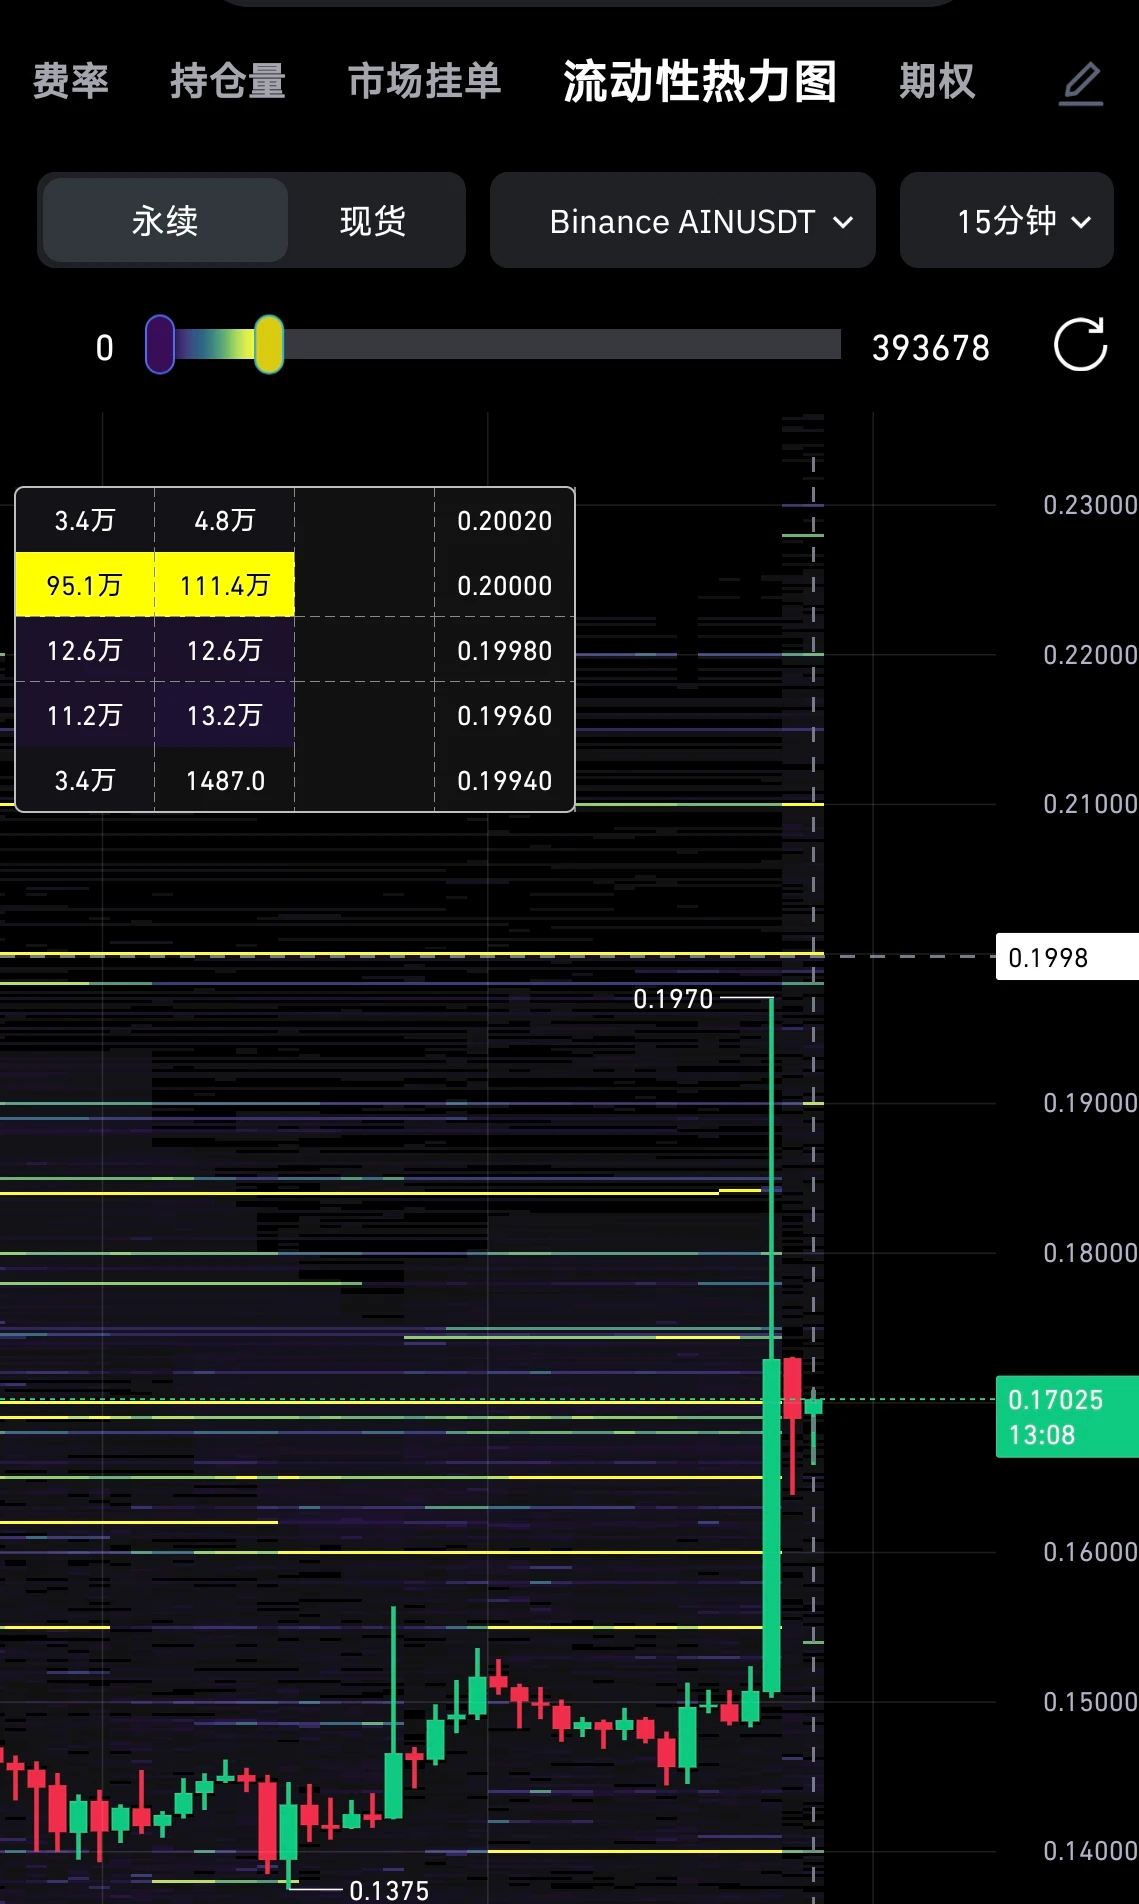Screen dimensions: 1139x1904
Task: Click the 0.1998 price label
Action: [1067, 957]
